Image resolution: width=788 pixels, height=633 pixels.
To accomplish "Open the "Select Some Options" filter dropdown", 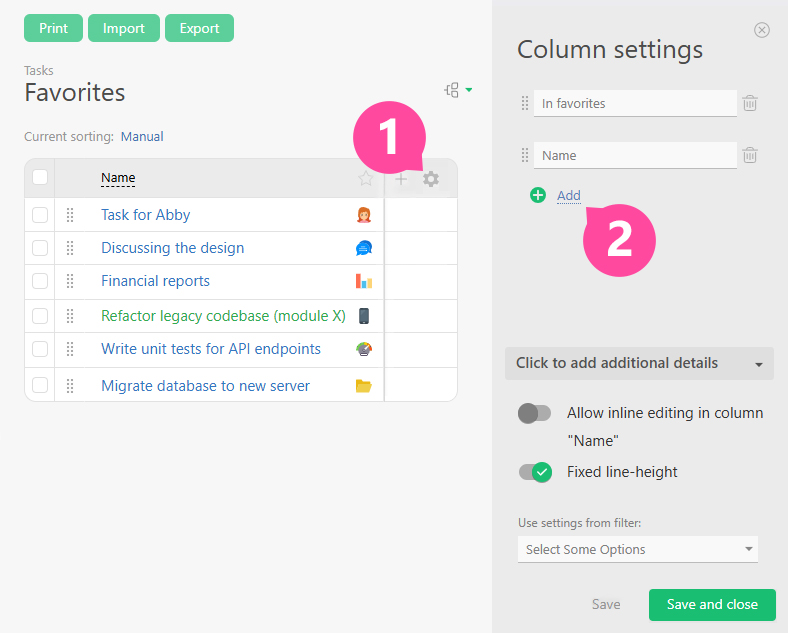I will click(x=637, y=549).
